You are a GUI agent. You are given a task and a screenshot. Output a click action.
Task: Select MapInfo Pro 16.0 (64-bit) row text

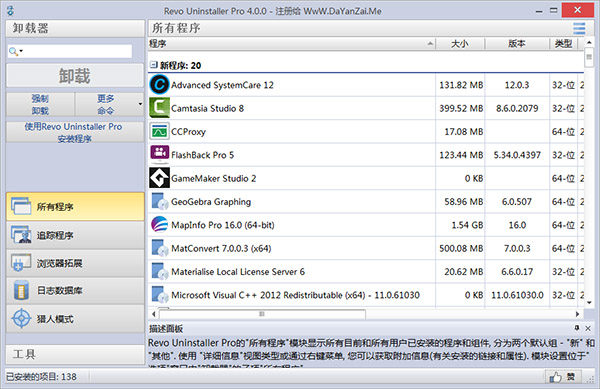(x=223, y=225)
